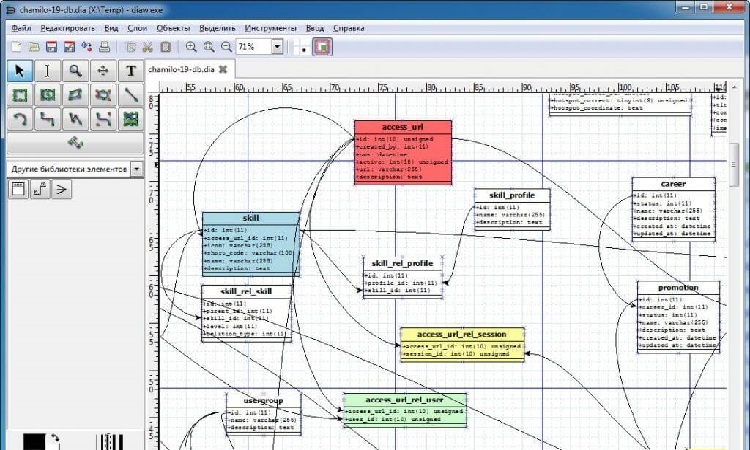Click the promotion table title
The width and height of the screenshot is (750, 450).
pyautogui.click(x=678, y=288)
